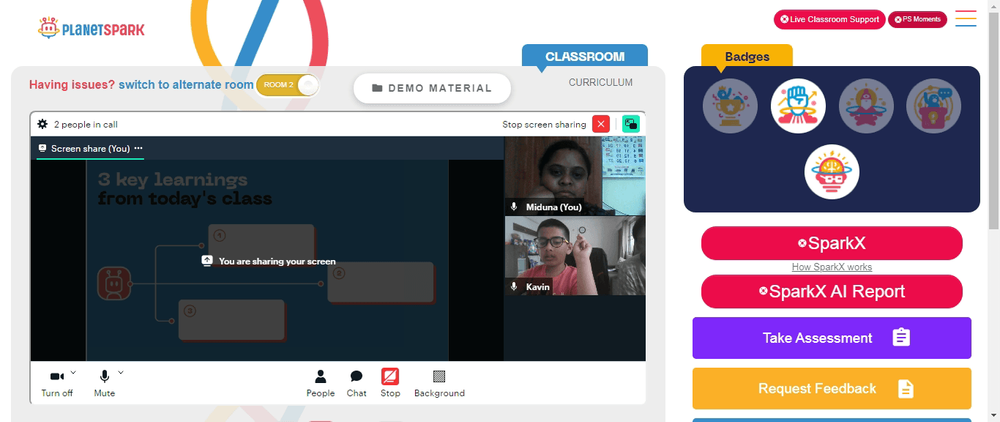
Task: Expand microphone options chevron
Action: pyautogui.click(x=121, y=372)
